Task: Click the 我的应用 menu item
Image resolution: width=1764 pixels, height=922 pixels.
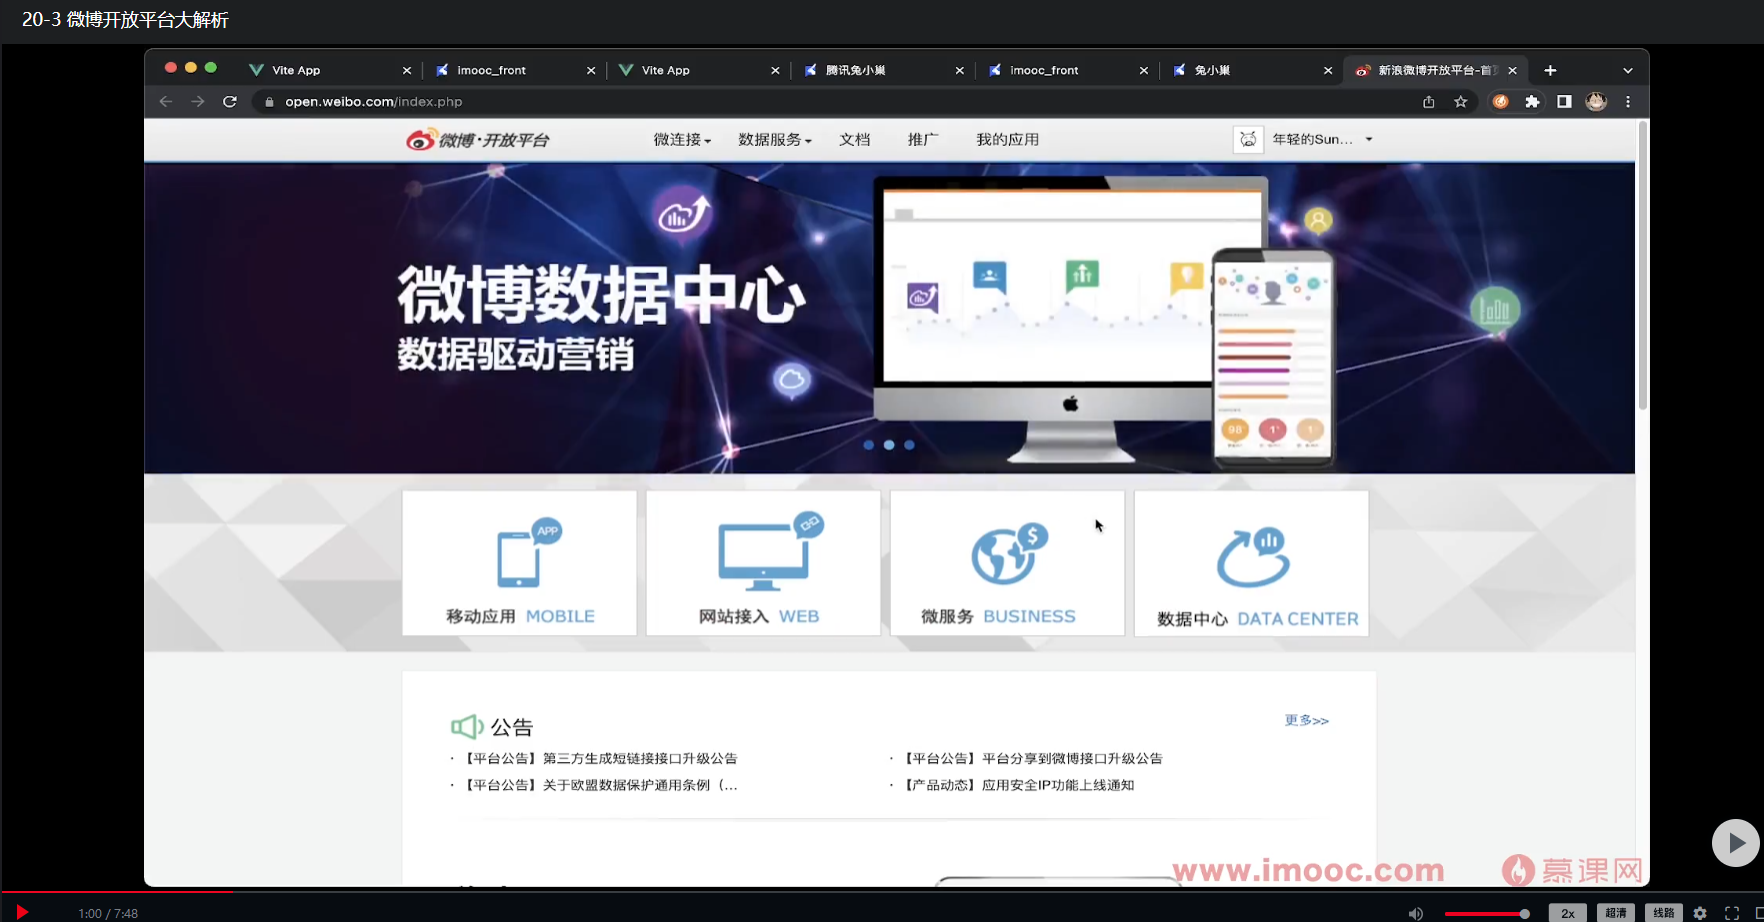Action: [x=1006, y=139]
